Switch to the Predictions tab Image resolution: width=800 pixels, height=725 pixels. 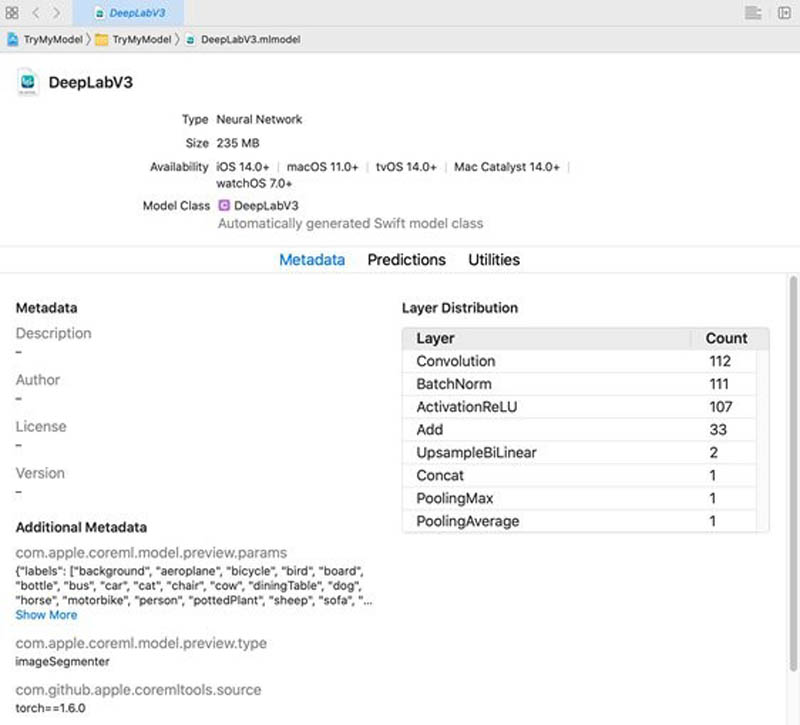pyautogui.click(x=407, y=260)
